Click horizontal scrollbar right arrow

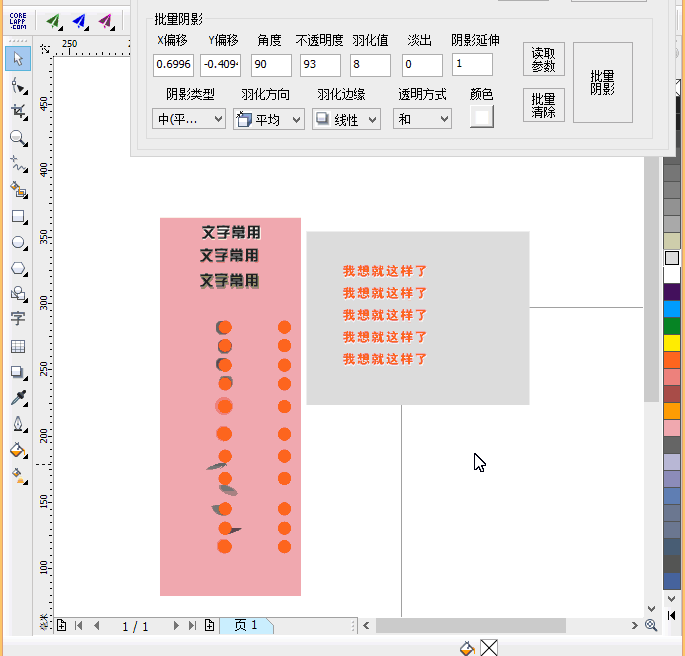(634, 625)
